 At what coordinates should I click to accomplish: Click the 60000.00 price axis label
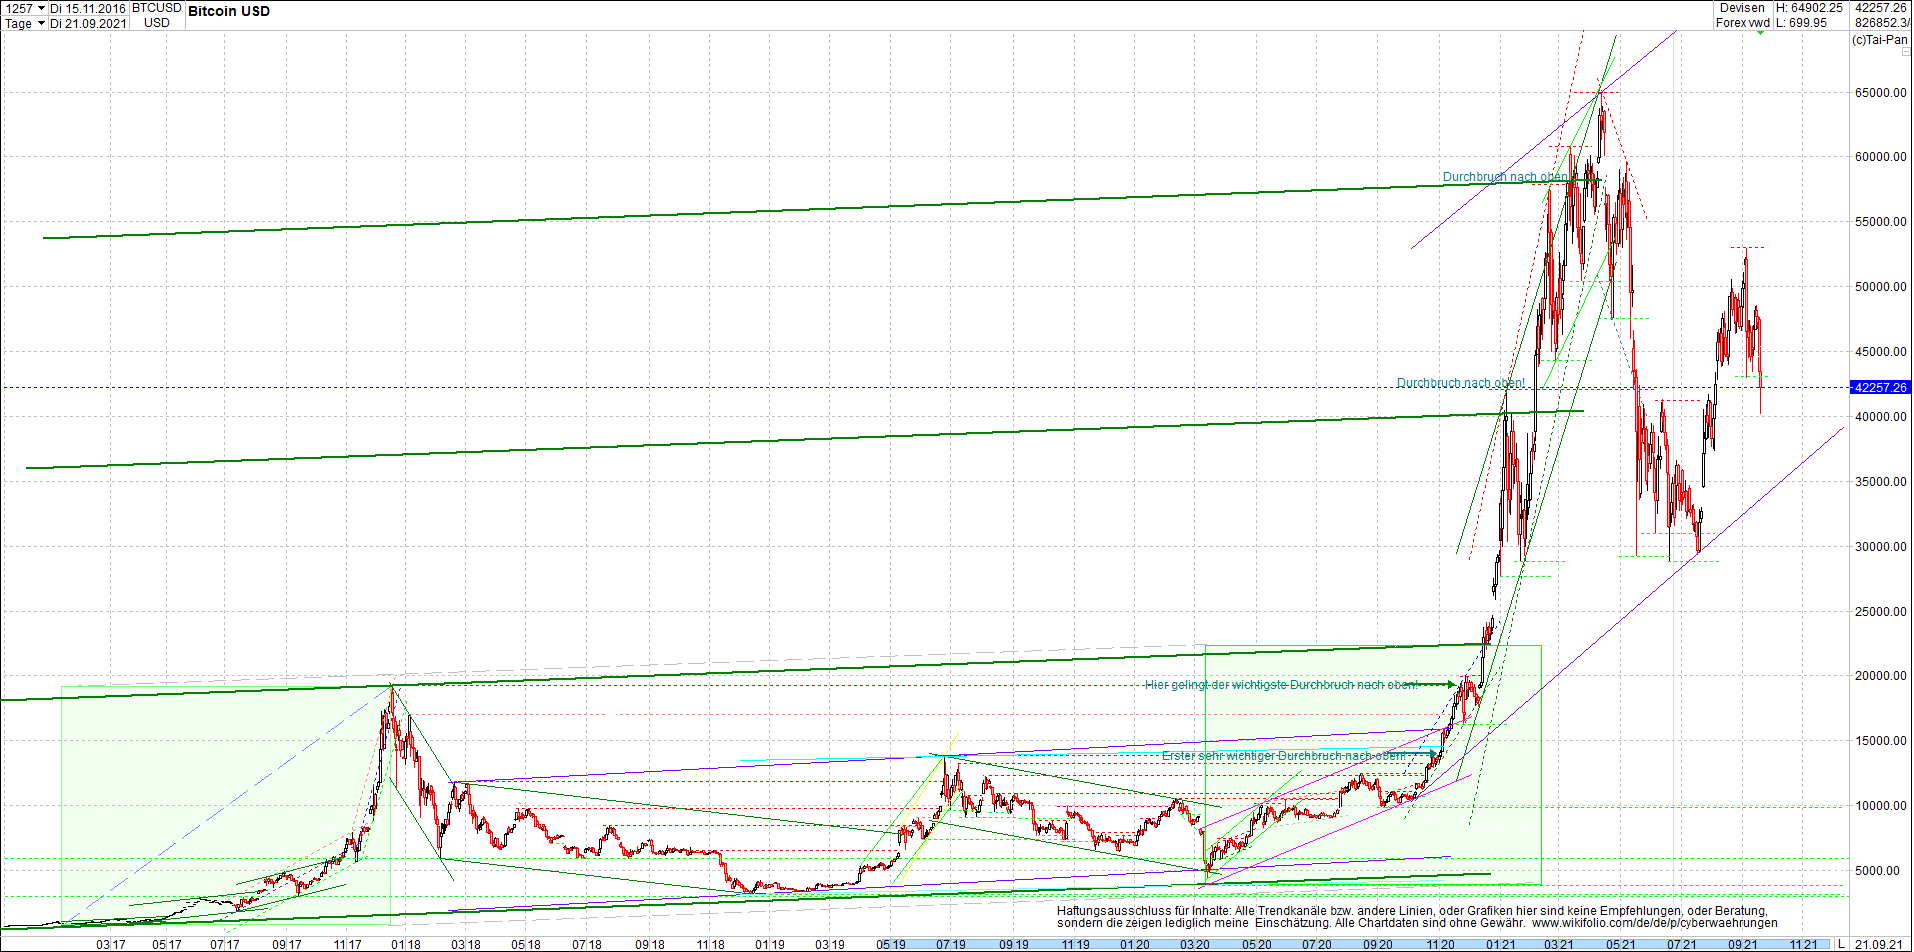1880,157
